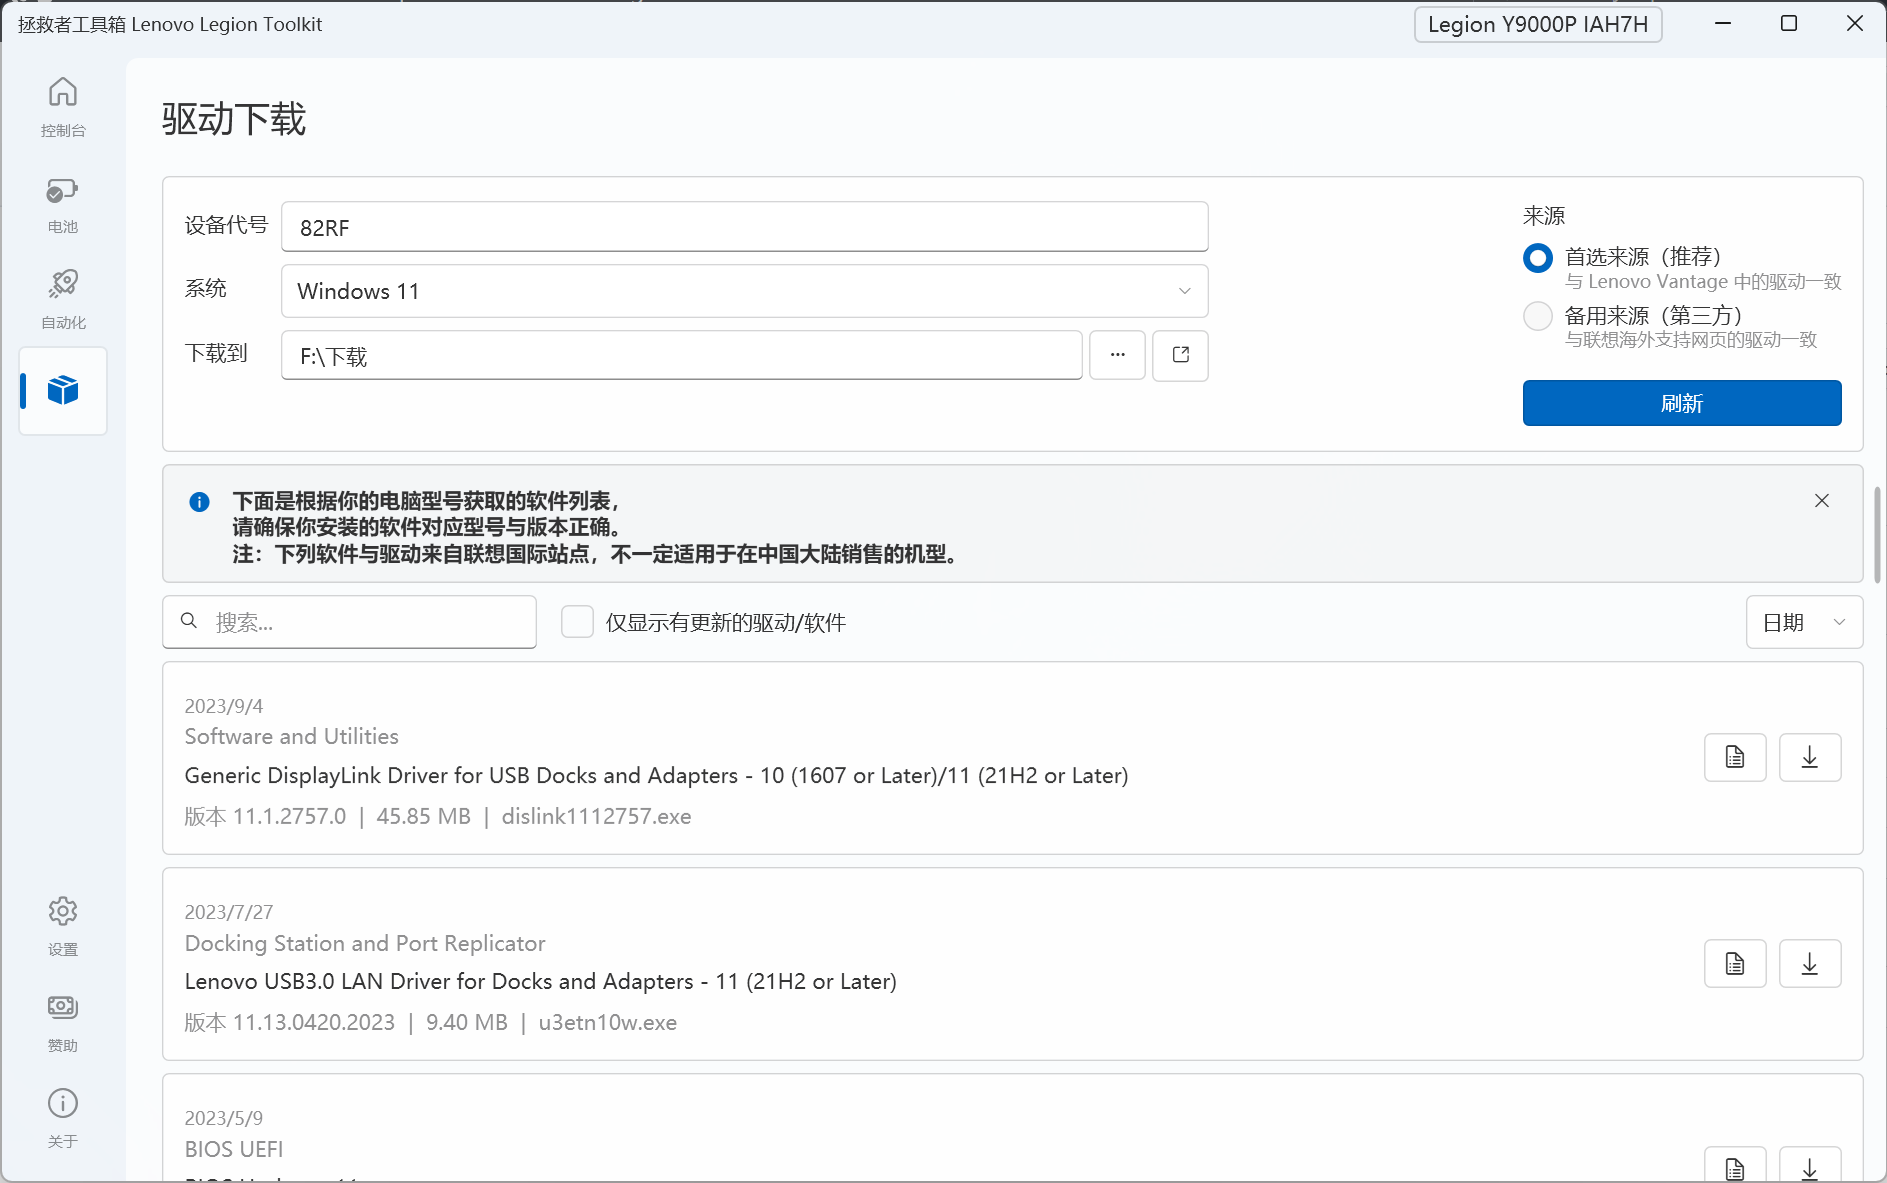Open the 日期 sort dropdown
The height and width of the screenshot is (1183, 1887).
tap(1804, 622)
